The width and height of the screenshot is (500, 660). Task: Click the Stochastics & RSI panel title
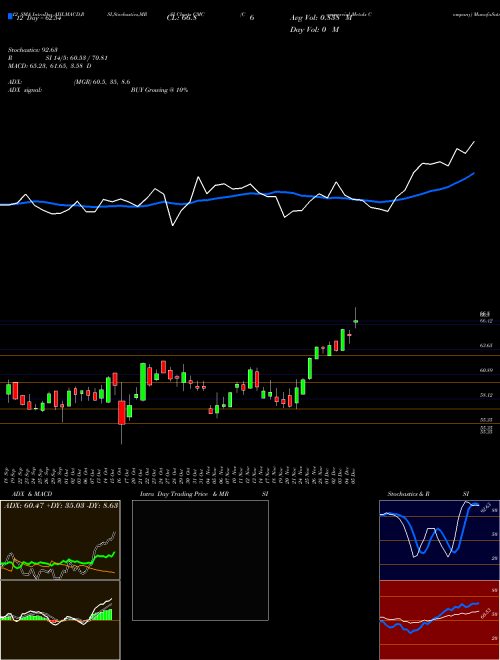pos(428,494)
